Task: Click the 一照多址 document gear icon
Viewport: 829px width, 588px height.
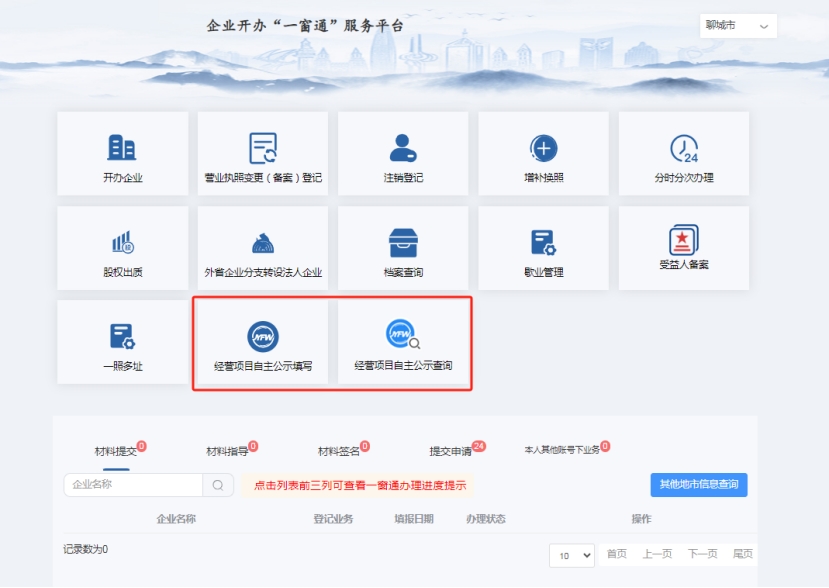Action: point(122,337)
